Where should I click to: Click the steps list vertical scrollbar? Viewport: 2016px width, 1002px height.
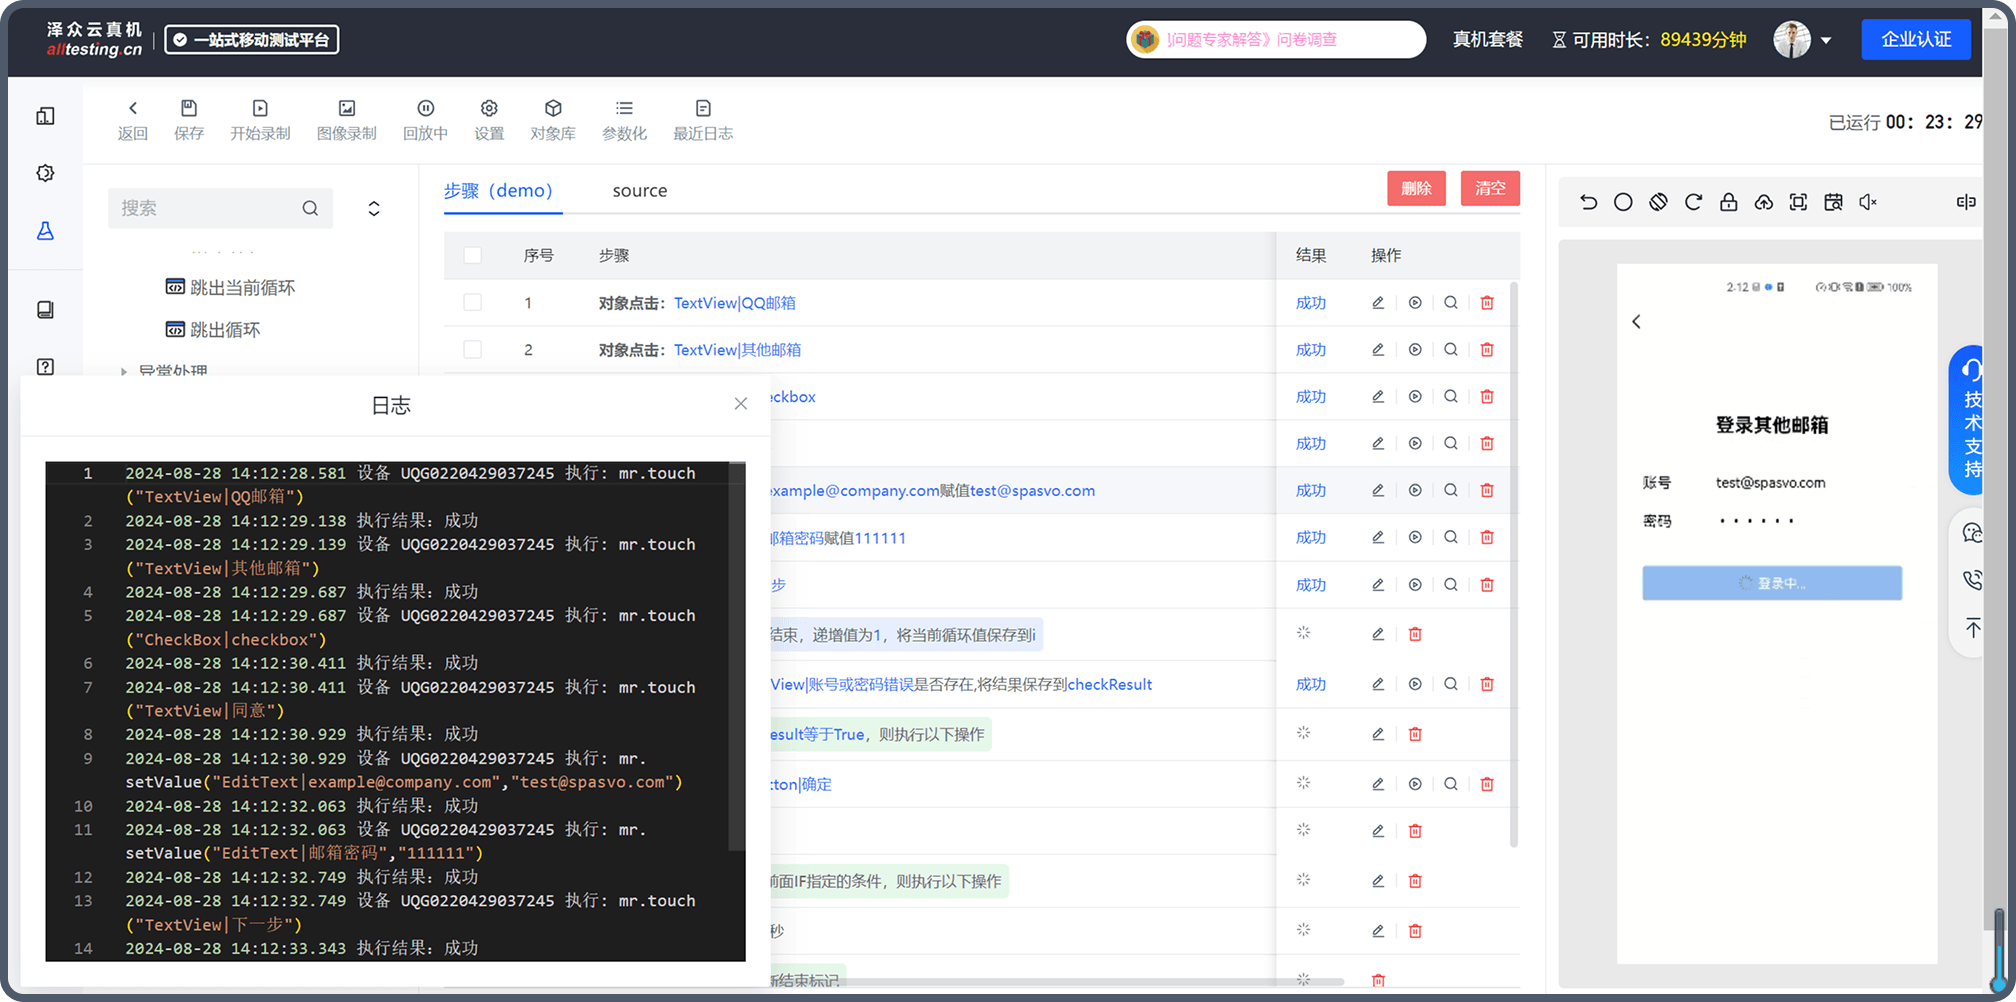point(1514,565)
